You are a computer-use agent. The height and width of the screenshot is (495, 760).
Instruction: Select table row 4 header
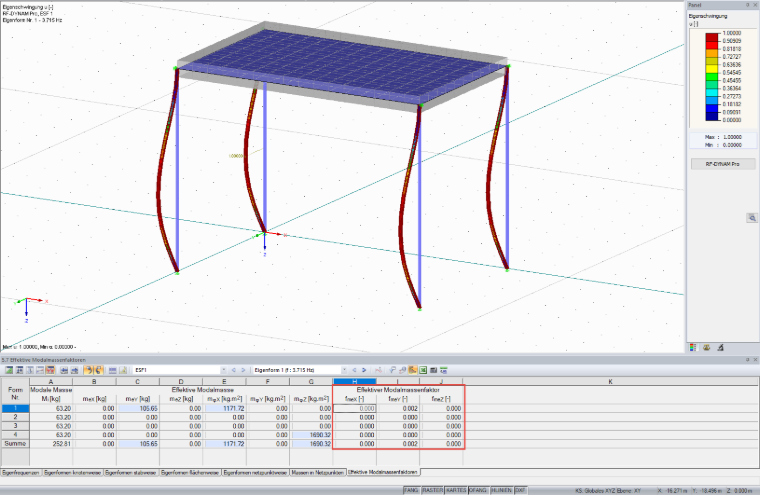(15, 434)
